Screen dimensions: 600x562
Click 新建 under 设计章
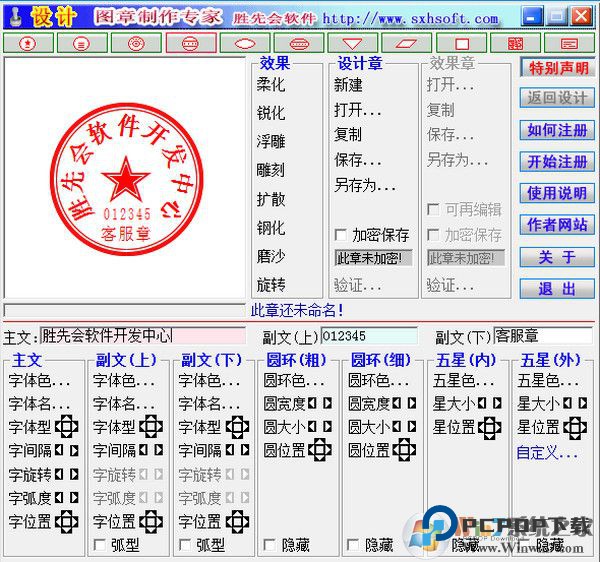click(x=348, y=85)
